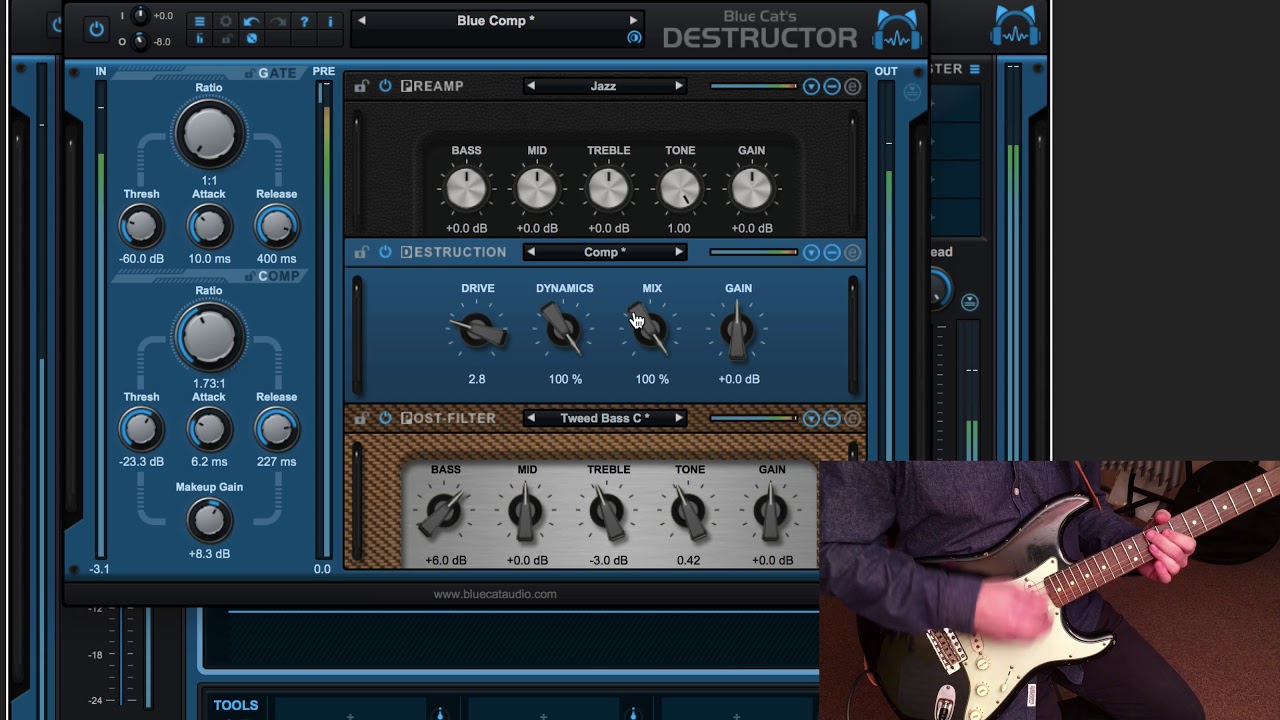Viewport: 1280px width, 720px height.
Task: Choose next DESTRUCTION preset after Comp
Action: click(679, 252)
